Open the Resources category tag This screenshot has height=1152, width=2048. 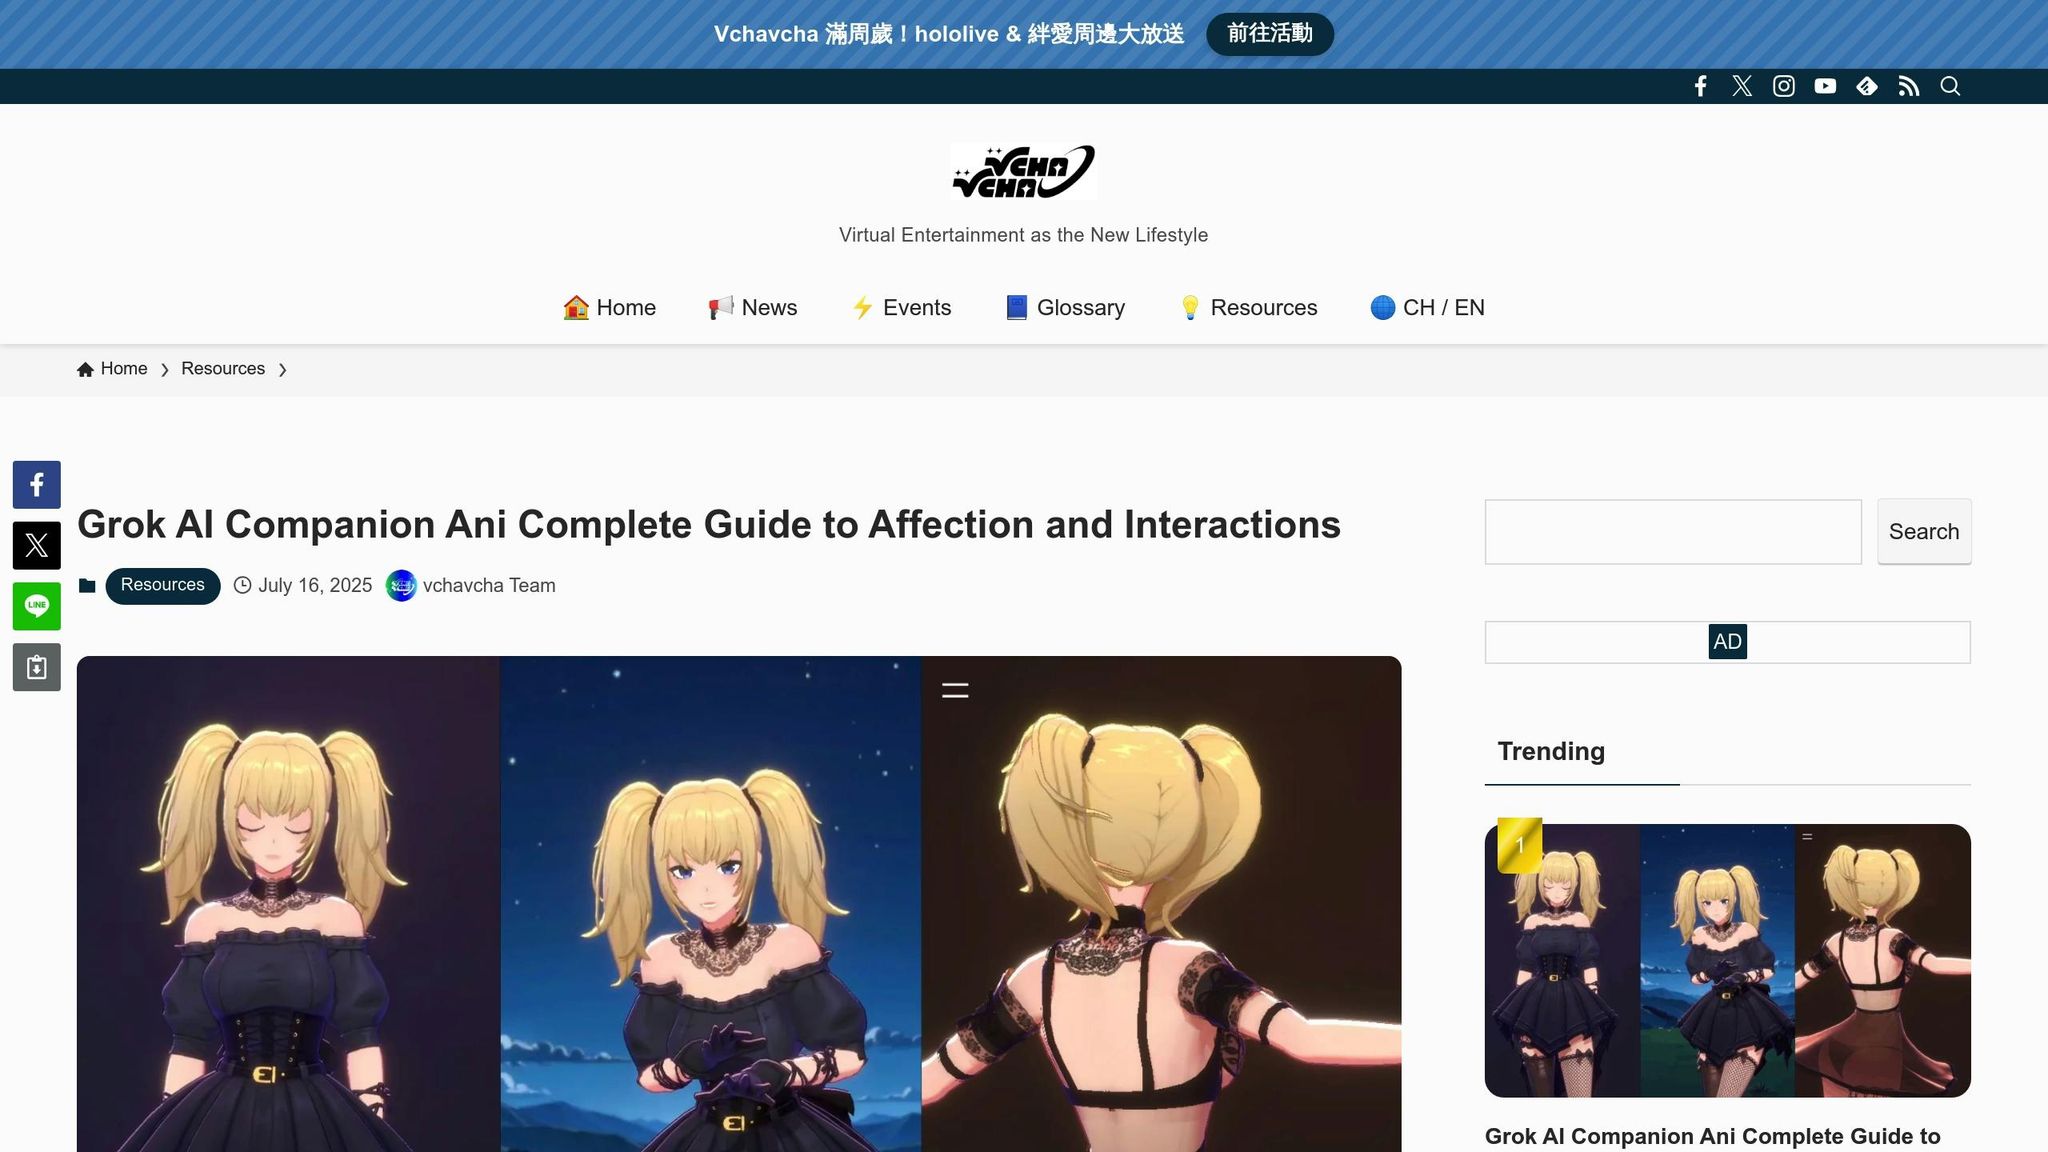point(162,585)
